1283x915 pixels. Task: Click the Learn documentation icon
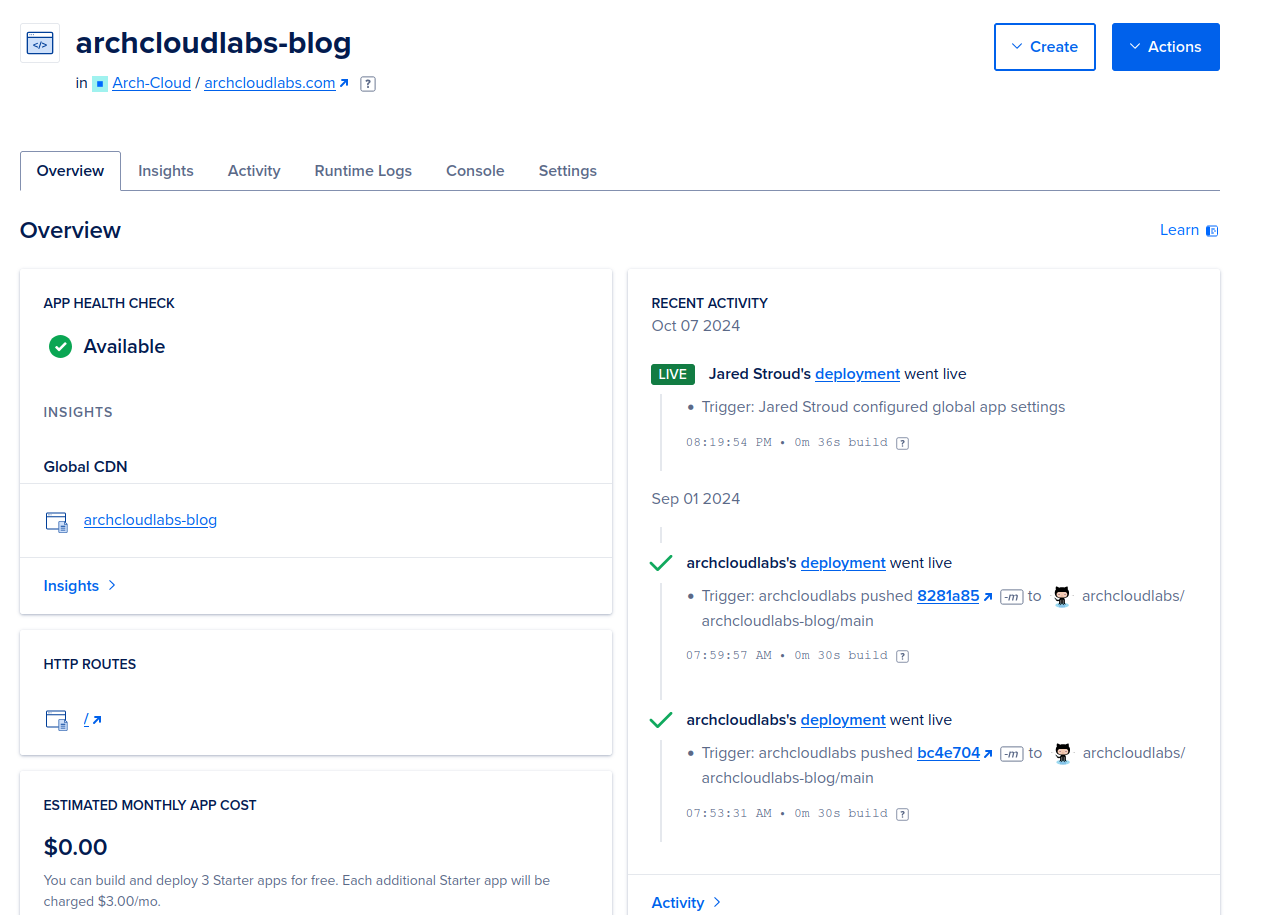[x=1212, y=231]
